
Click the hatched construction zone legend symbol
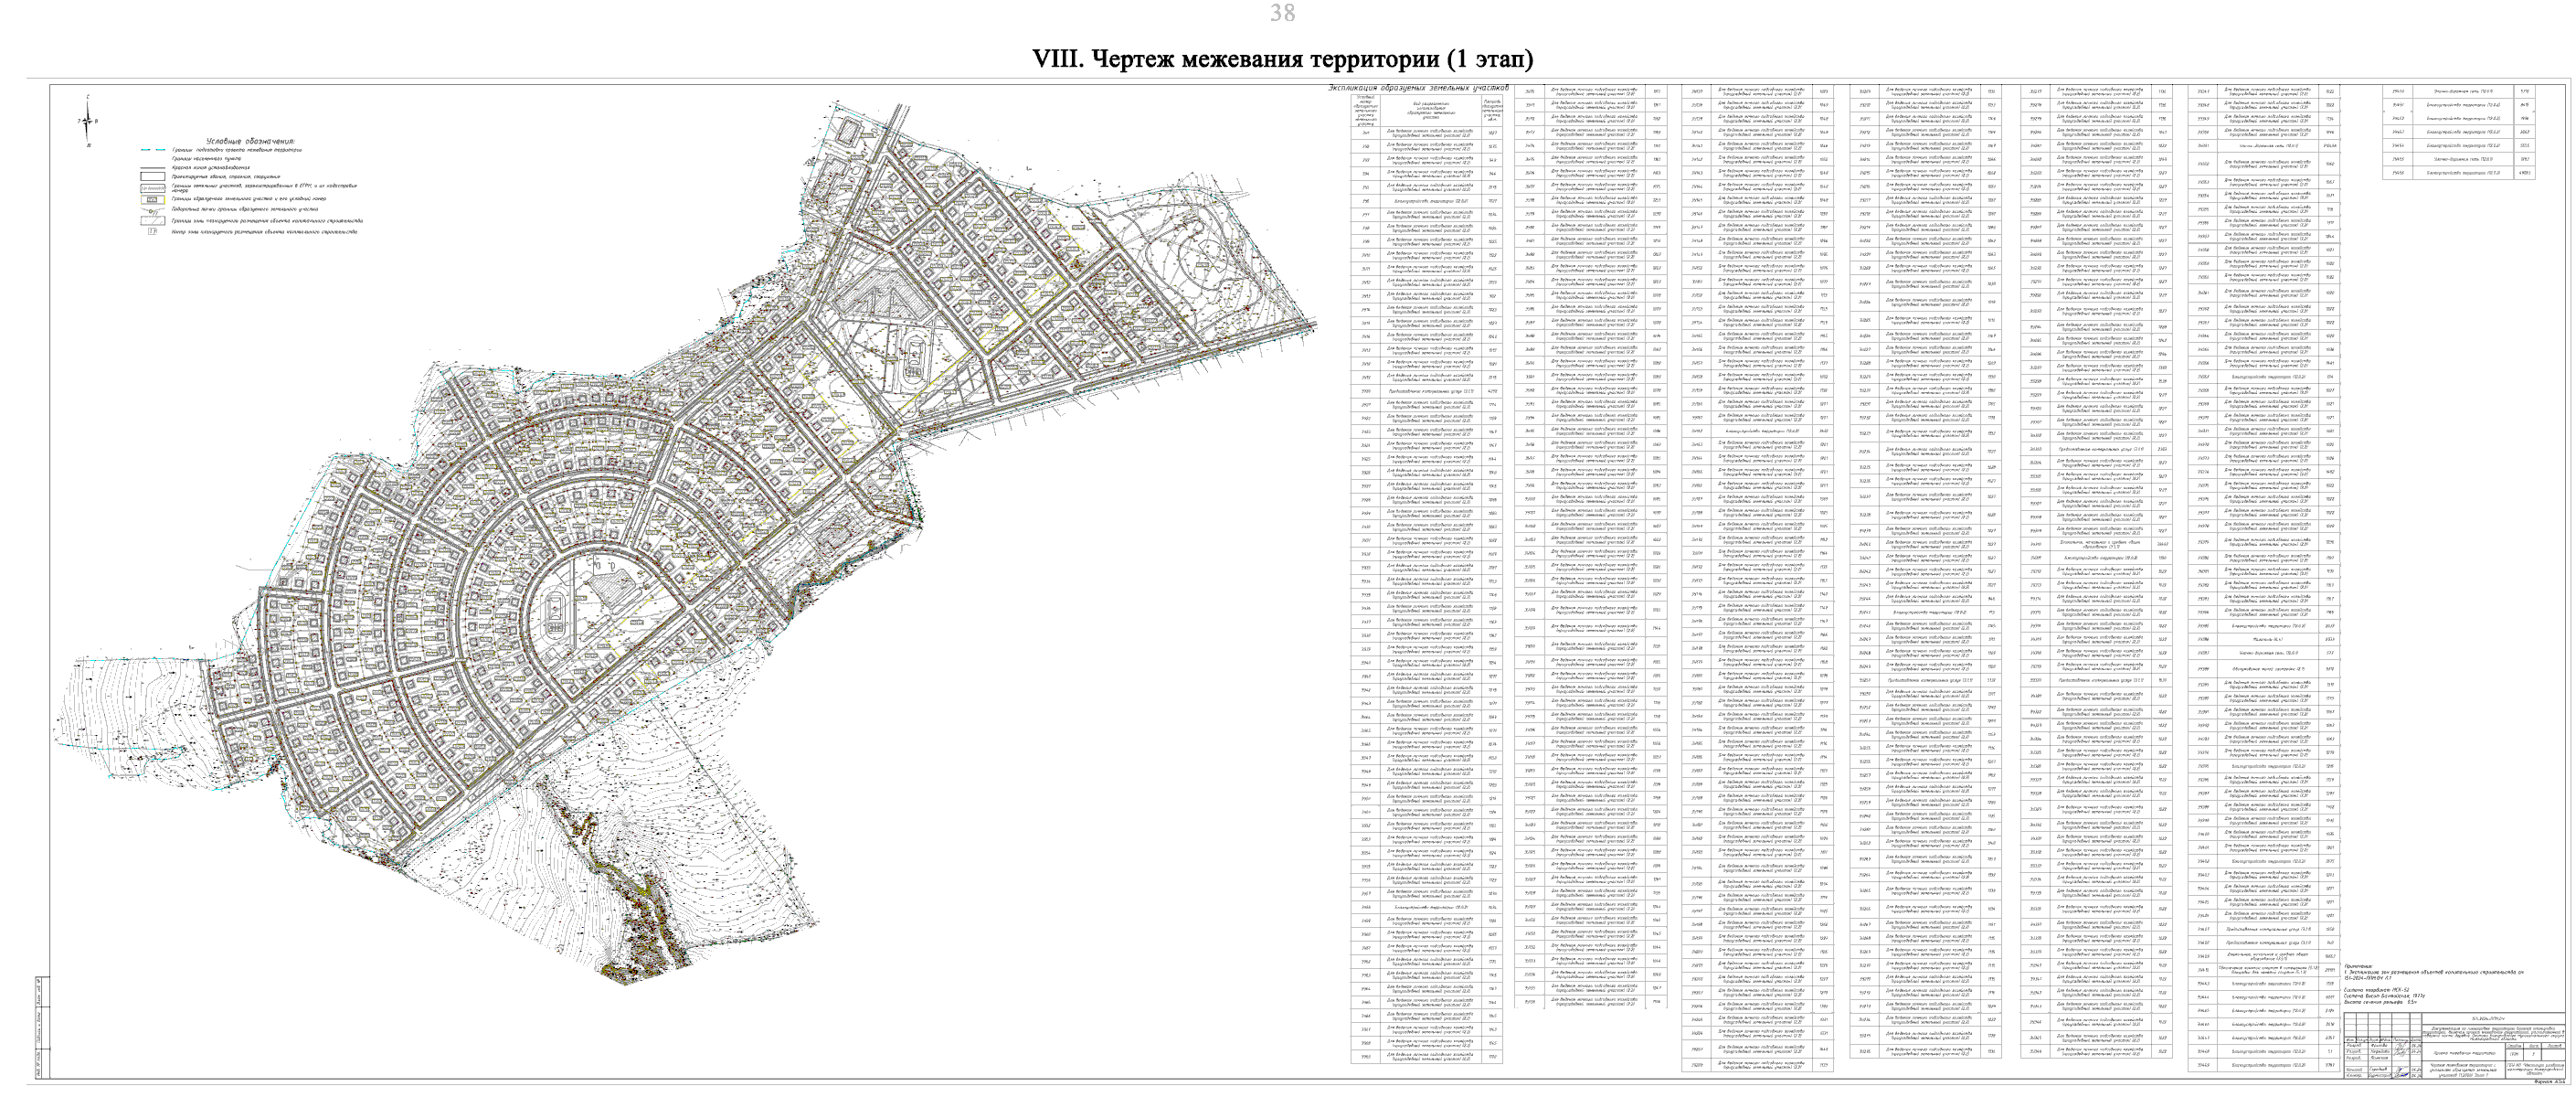[153, 221]
